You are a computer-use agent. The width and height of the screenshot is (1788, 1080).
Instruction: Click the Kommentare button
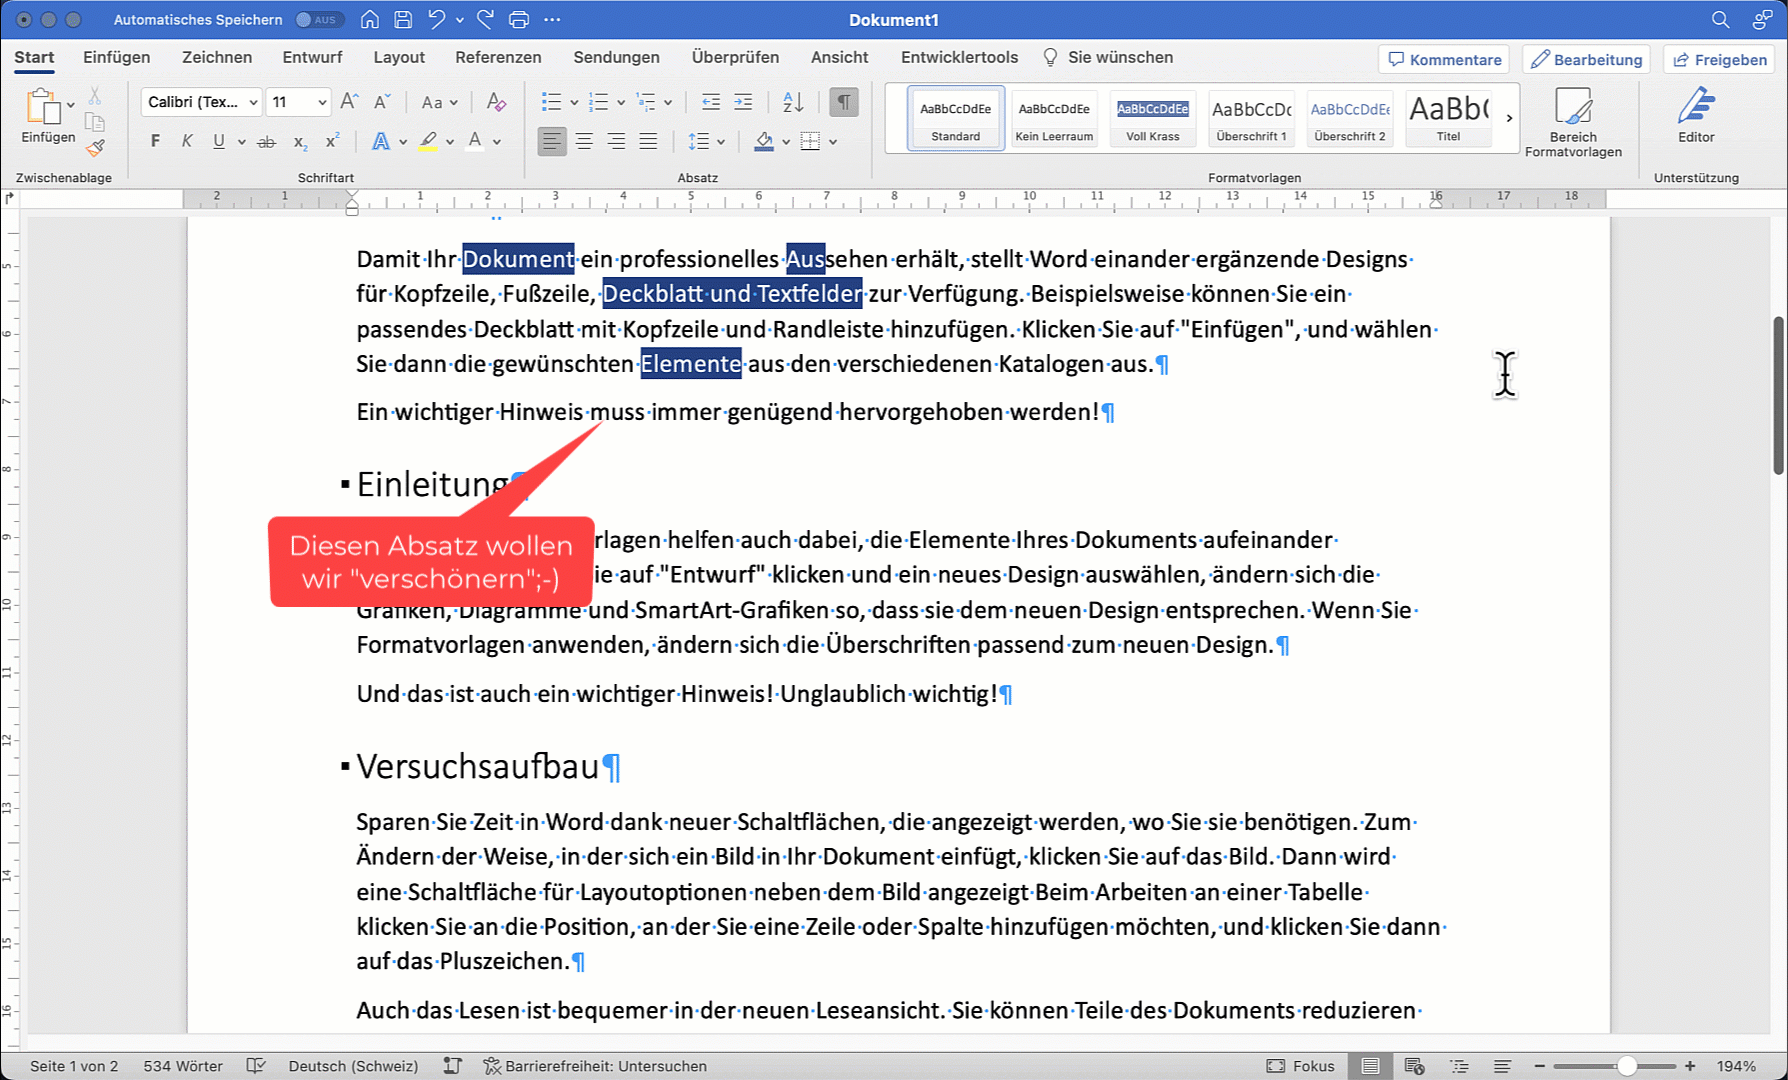point(1444,60)
